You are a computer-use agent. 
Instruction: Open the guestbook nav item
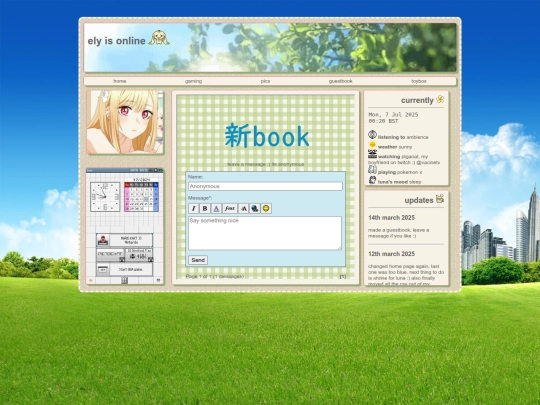pos(341,81)
